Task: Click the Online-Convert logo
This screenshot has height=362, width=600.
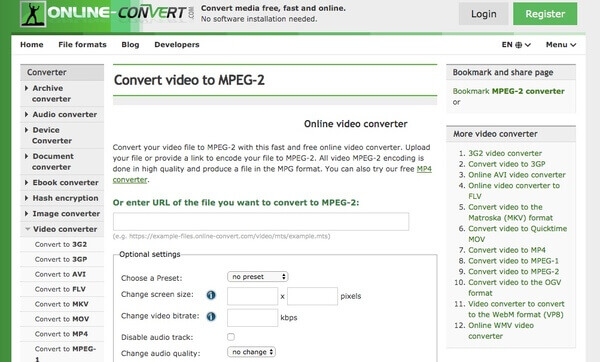Action: pyautogui.click(x=107, y=14)
